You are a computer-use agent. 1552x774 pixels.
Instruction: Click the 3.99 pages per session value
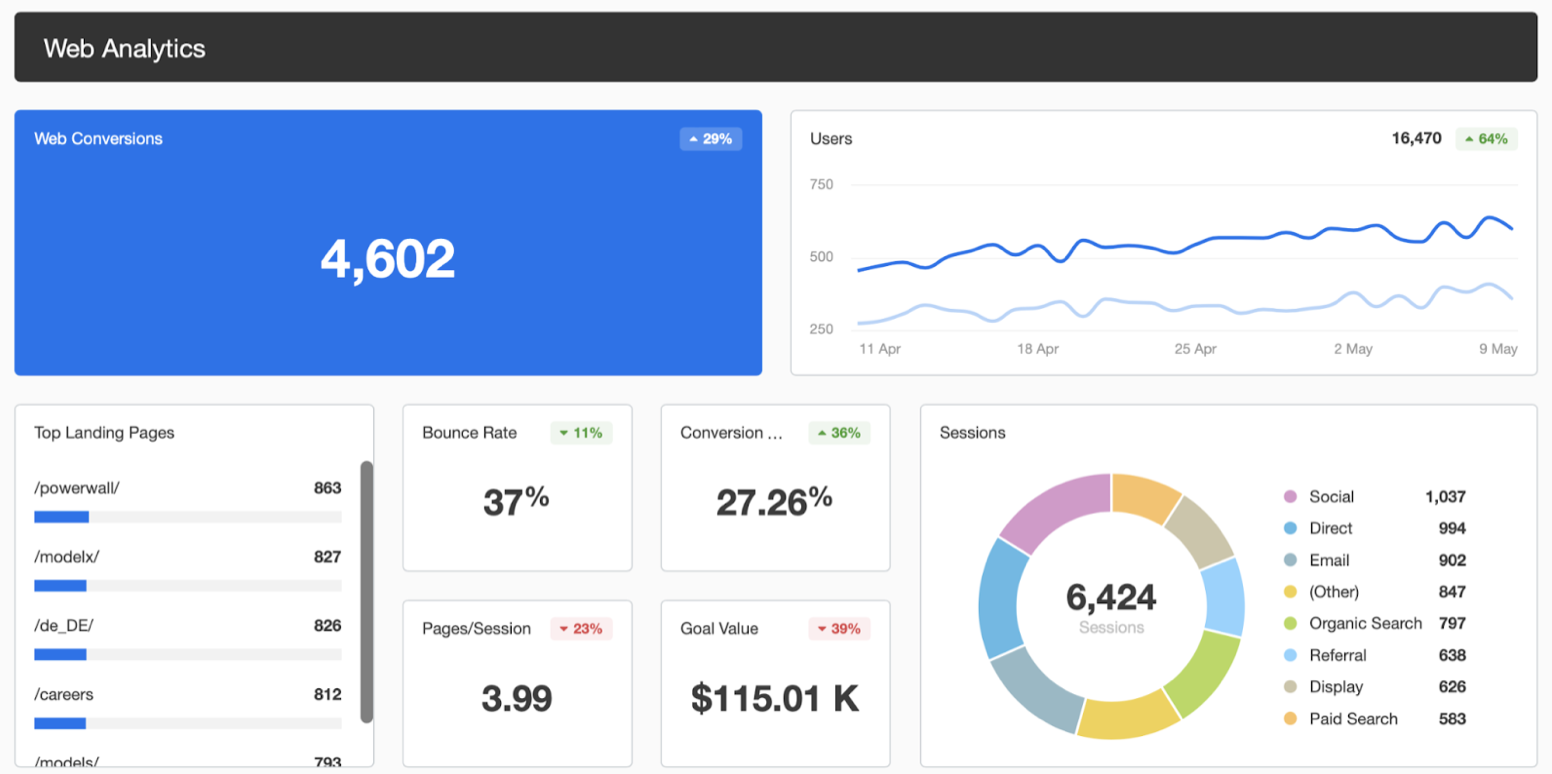click(516, 698)
